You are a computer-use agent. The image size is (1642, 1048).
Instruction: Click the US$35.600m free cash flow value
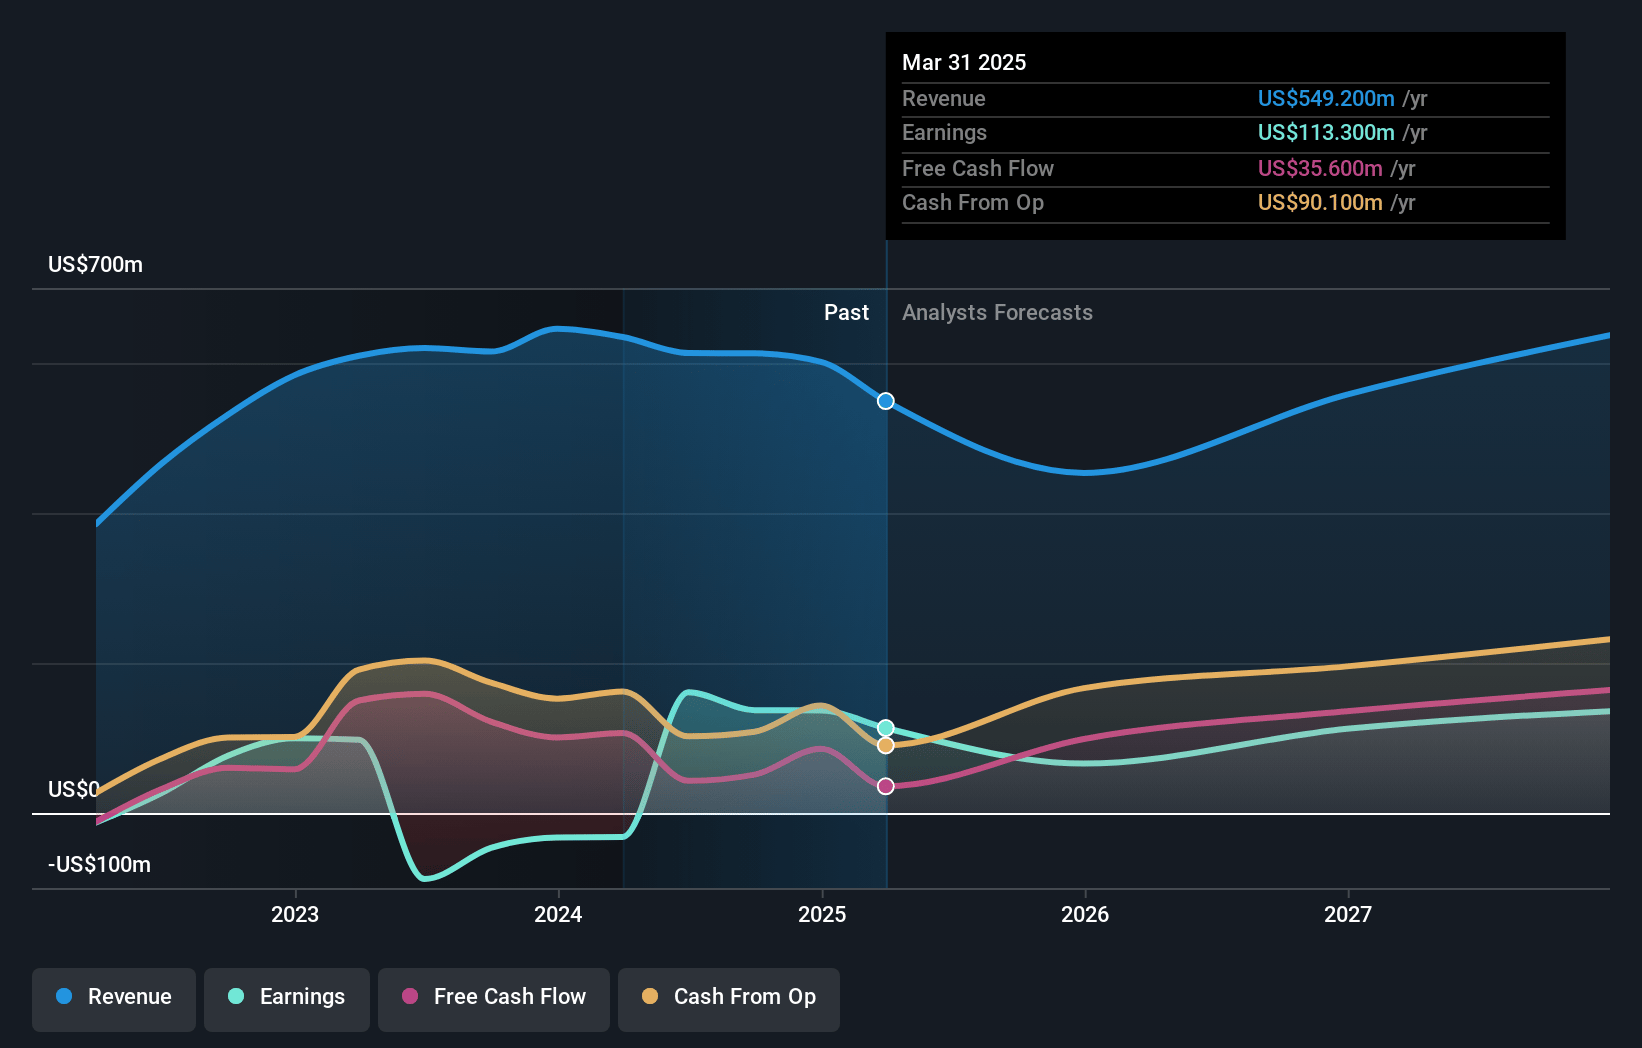tap(1320, 168)
